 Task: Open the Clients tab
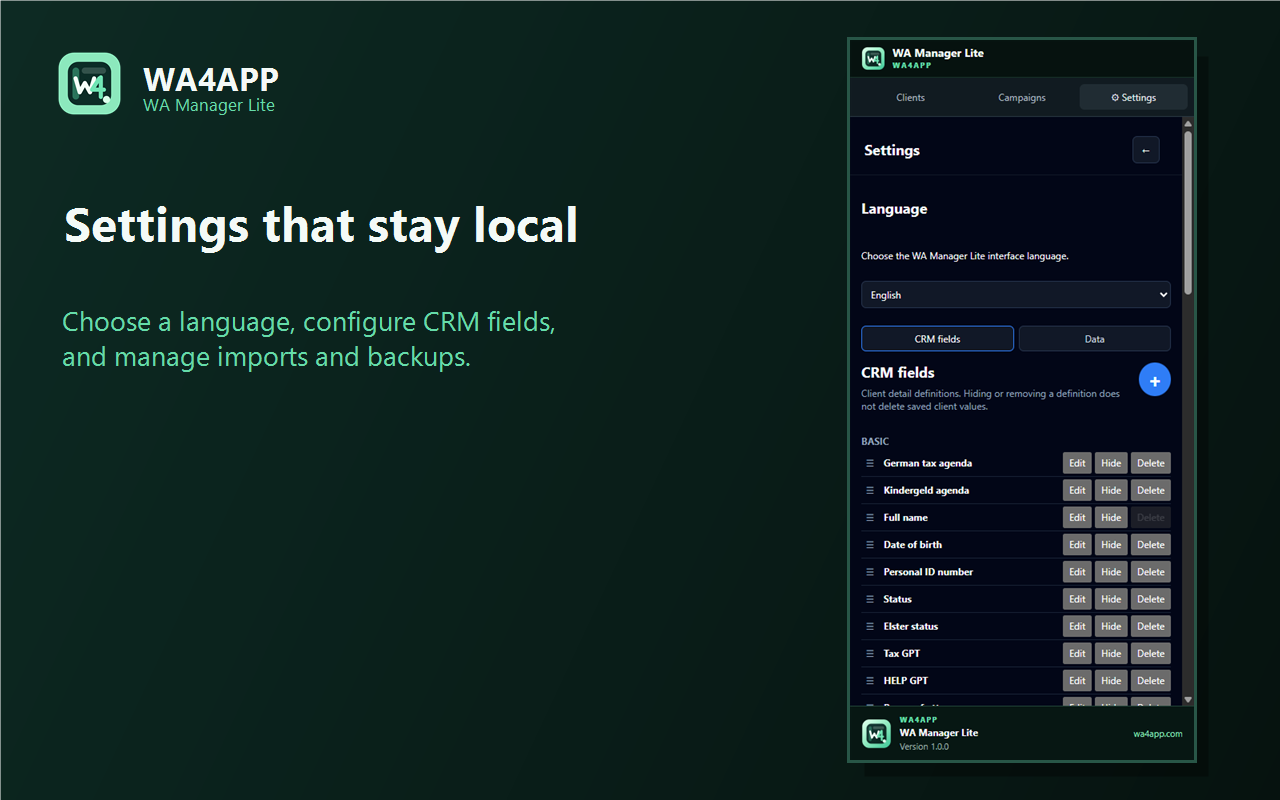coord(911,97)
